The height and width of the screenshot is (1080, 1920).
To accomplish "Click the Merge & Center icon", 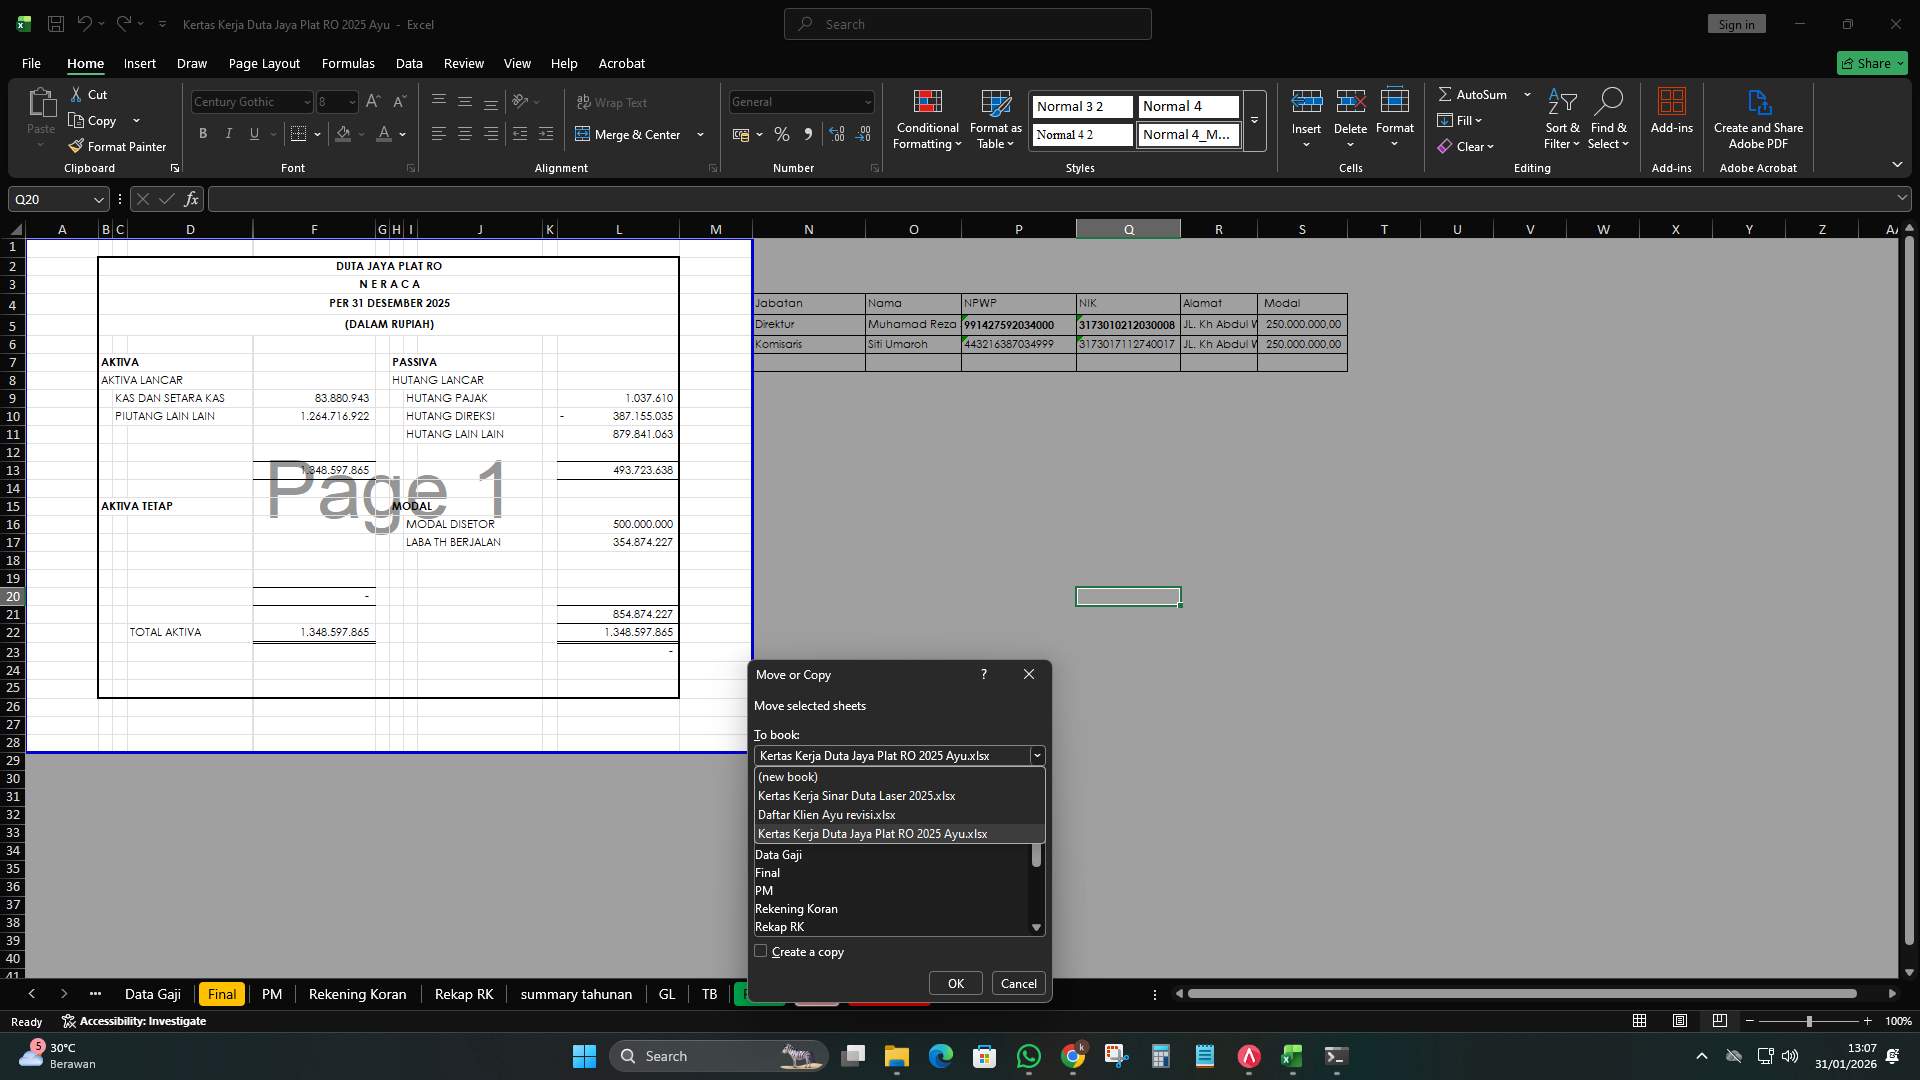I will 583,134.
